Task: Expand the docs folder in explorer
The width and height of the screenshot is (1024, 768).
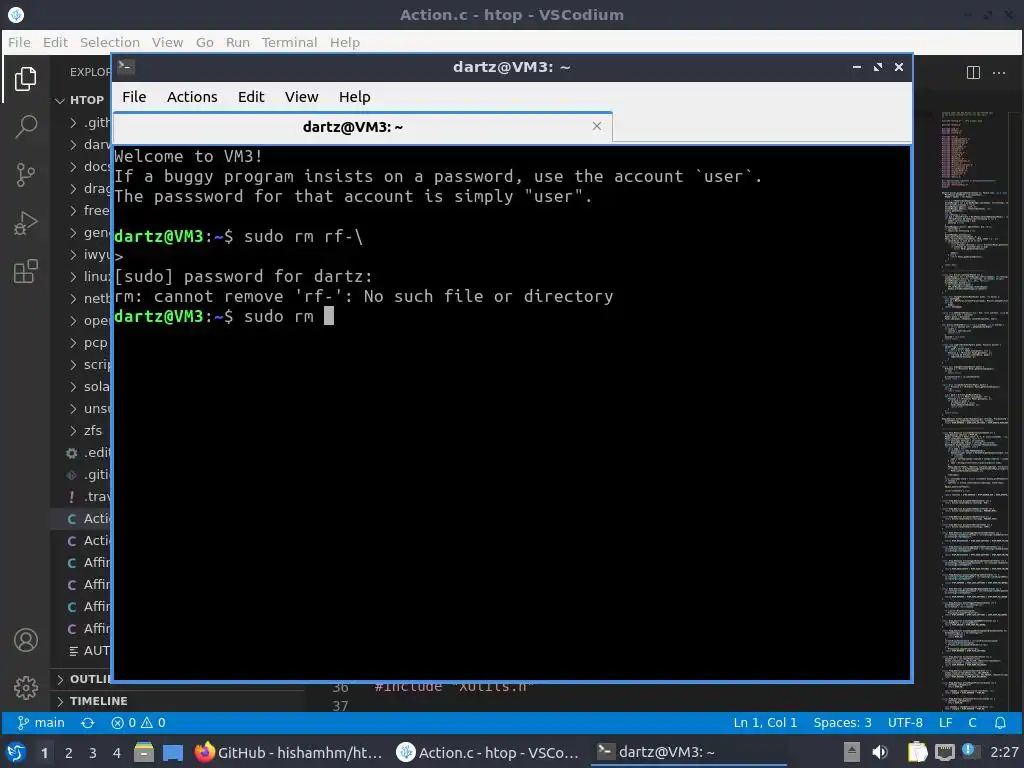Action: click(90, 167)
